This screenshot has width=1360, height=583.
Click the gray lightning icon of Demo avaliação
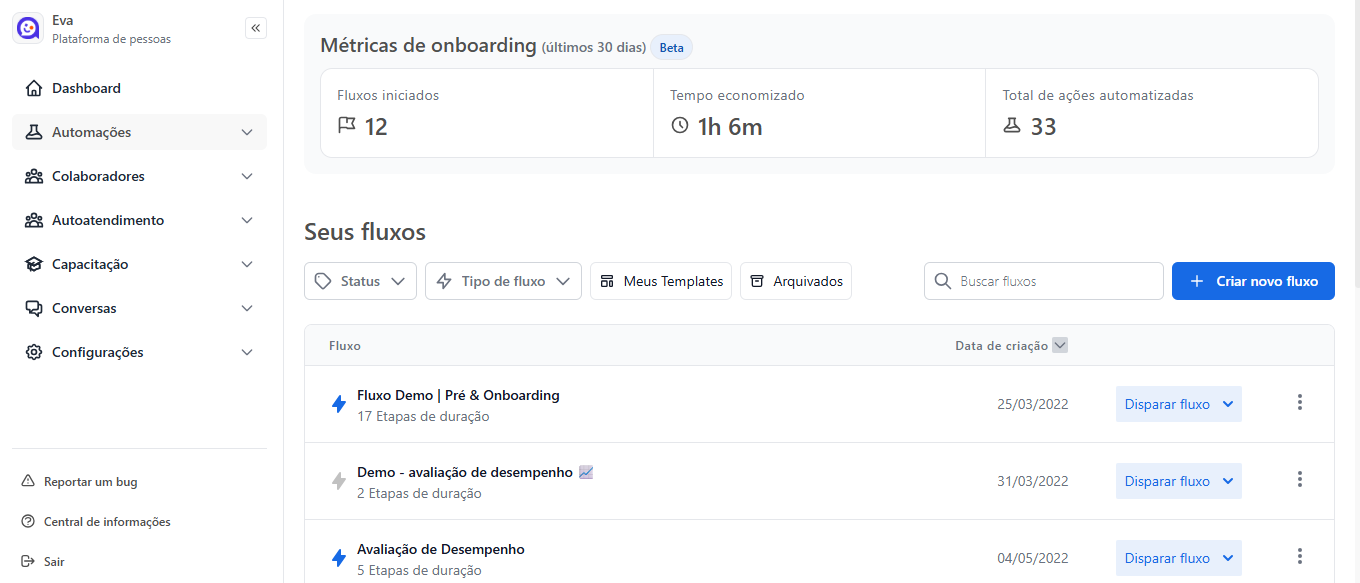339,481
